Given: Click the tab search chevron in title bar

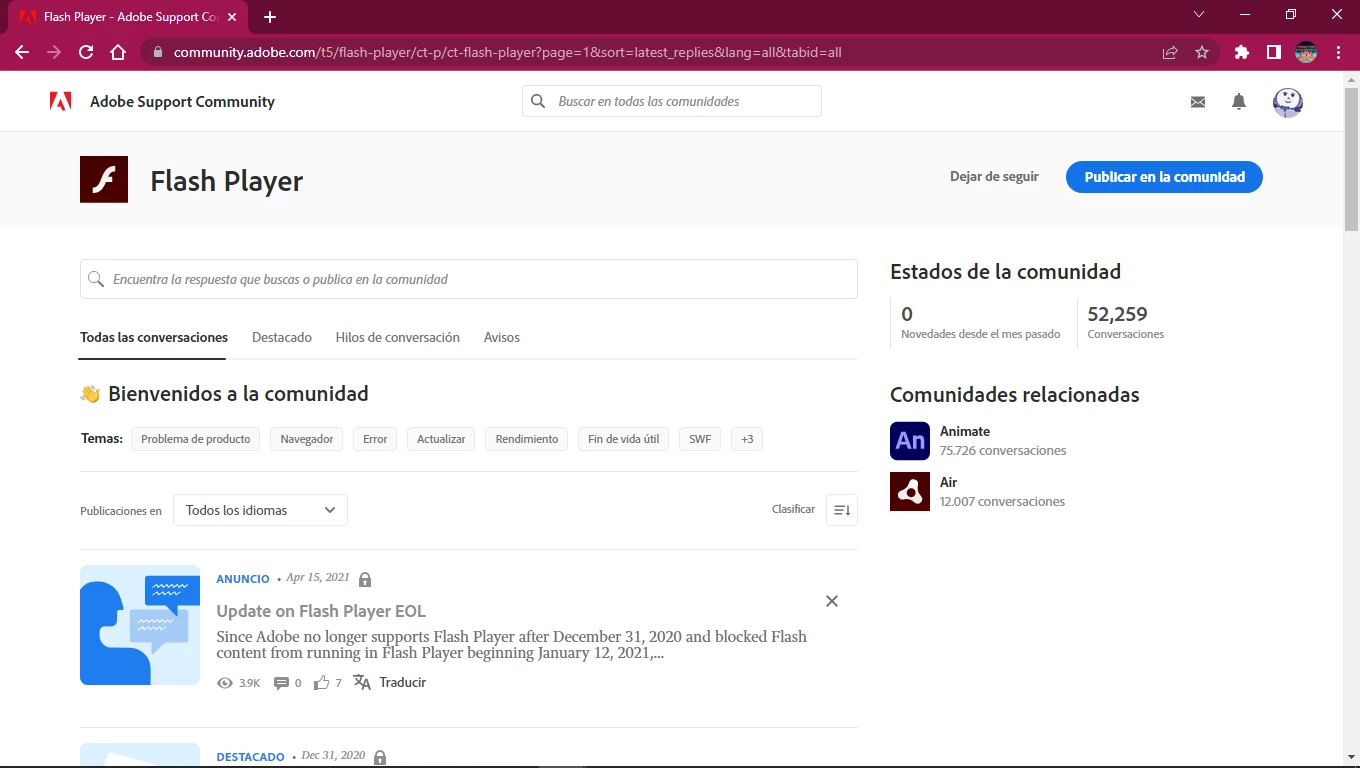Looking at the screenshot, I should point(1200,14).
